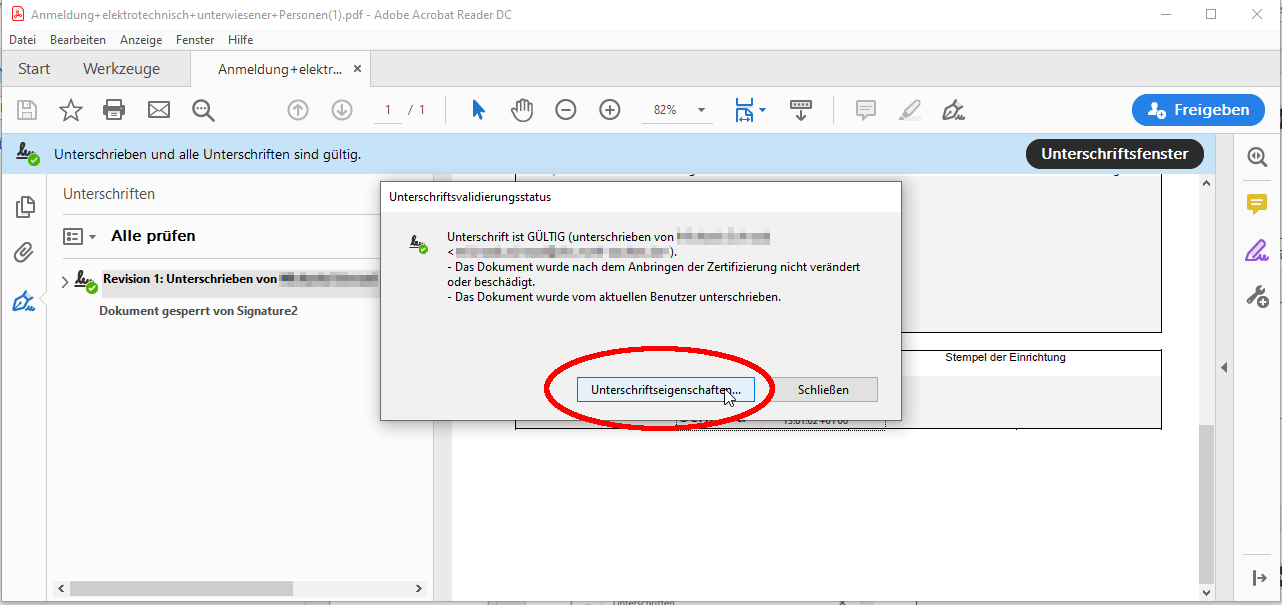
Task: Click the Freigeben share button
Action: pos(1198,110)
